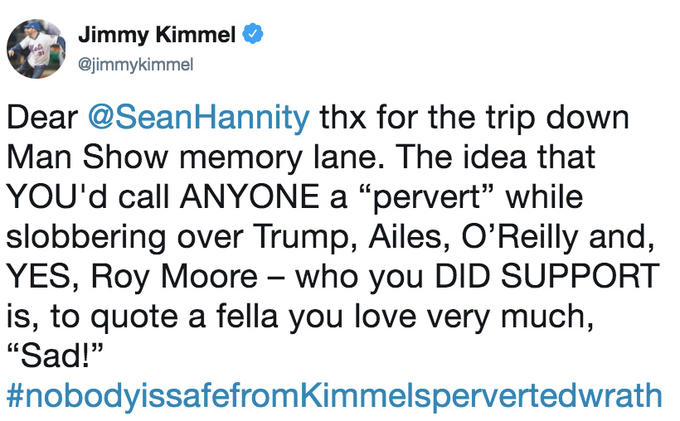Viewport: 680px width, 421px height.
Task: Click the quoted word "pervert" in tweet
Action: click(428, 198)
